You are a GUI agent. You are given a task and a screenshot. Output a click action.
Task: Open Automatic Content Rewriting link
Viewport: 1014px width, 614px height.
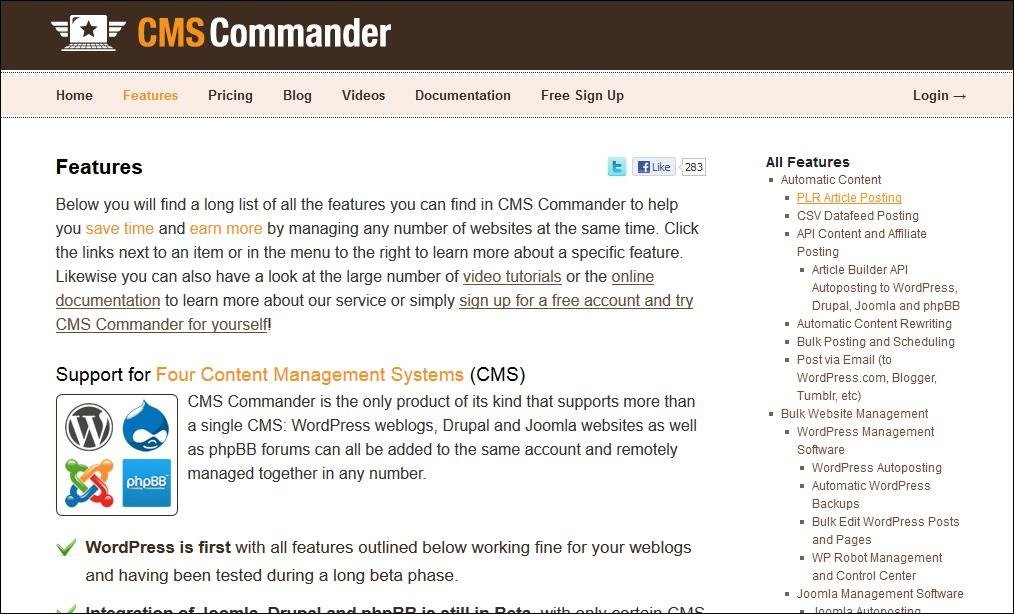[x=874, y=323]
